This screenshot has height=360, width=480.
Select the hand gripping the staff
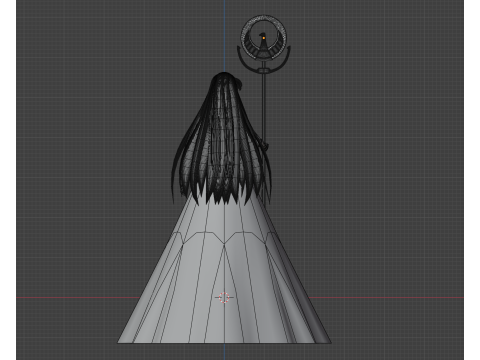tap(265, 145)
